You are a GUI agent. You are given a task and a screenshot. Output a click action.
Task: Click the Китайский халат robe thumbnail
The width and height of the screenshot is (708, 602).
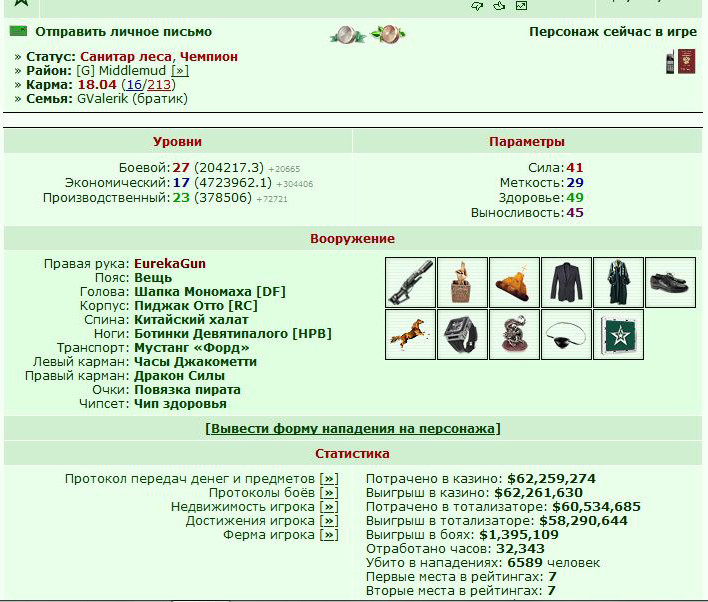pos(618,283)
